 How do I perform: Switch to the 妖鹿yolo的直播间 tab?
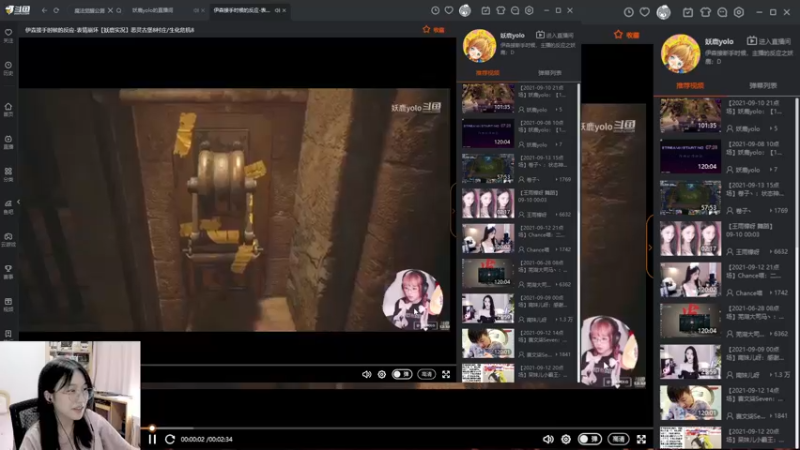coord(153,10)
